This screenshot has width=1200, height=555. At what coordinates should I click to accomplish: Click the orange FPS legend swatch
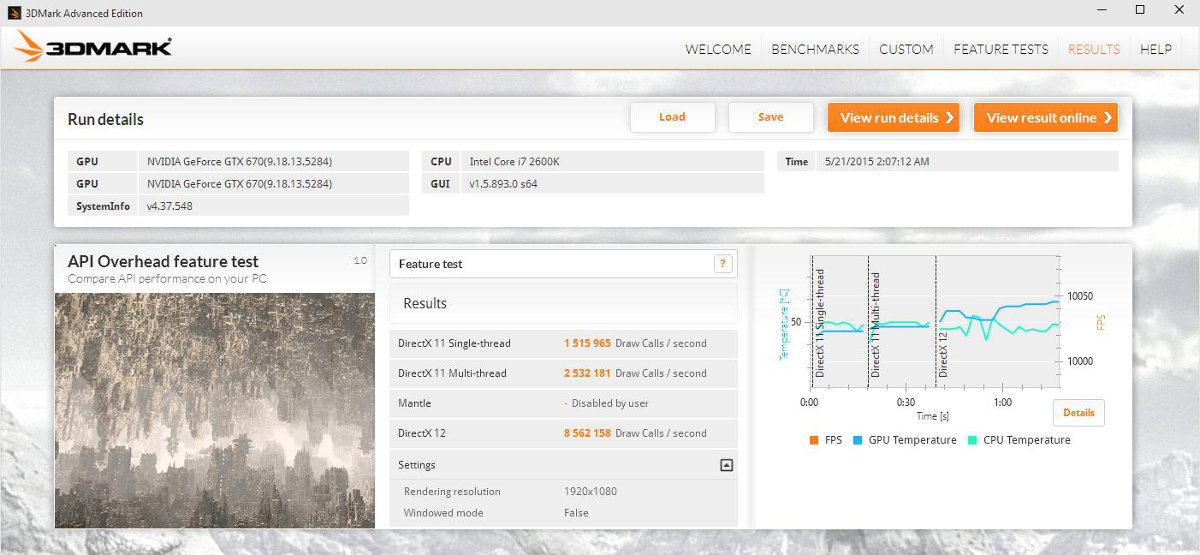(815, 440)
